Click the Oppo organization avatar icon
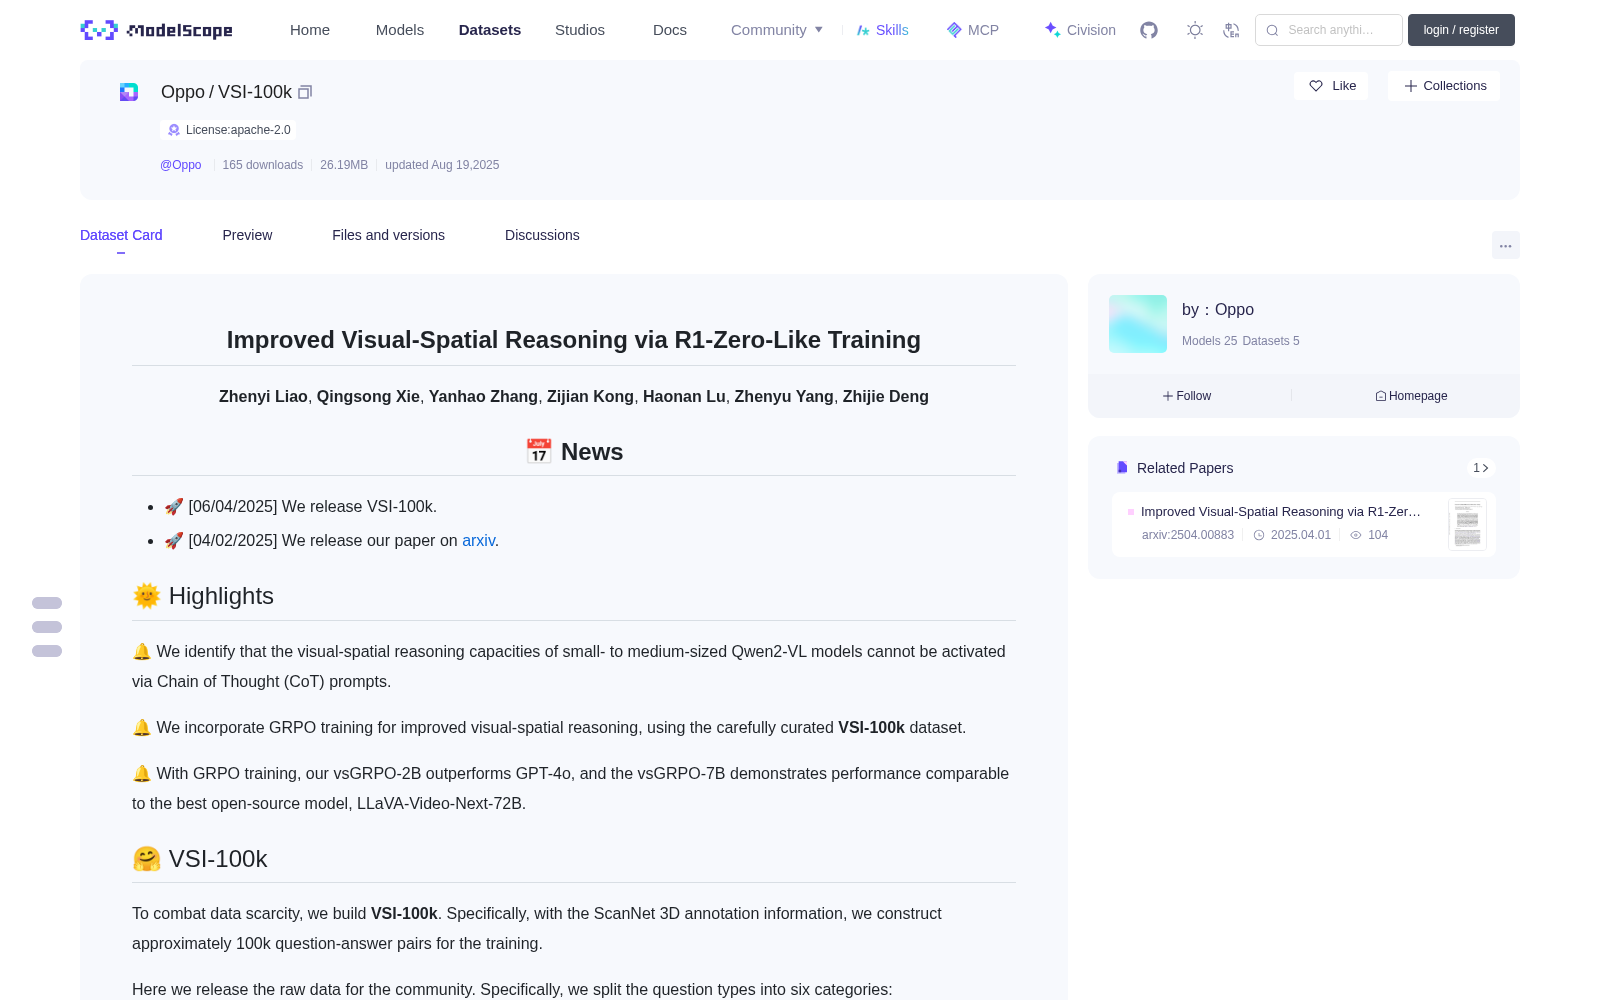Screen dimensions: 1600x1000 (x=129, y=92)
